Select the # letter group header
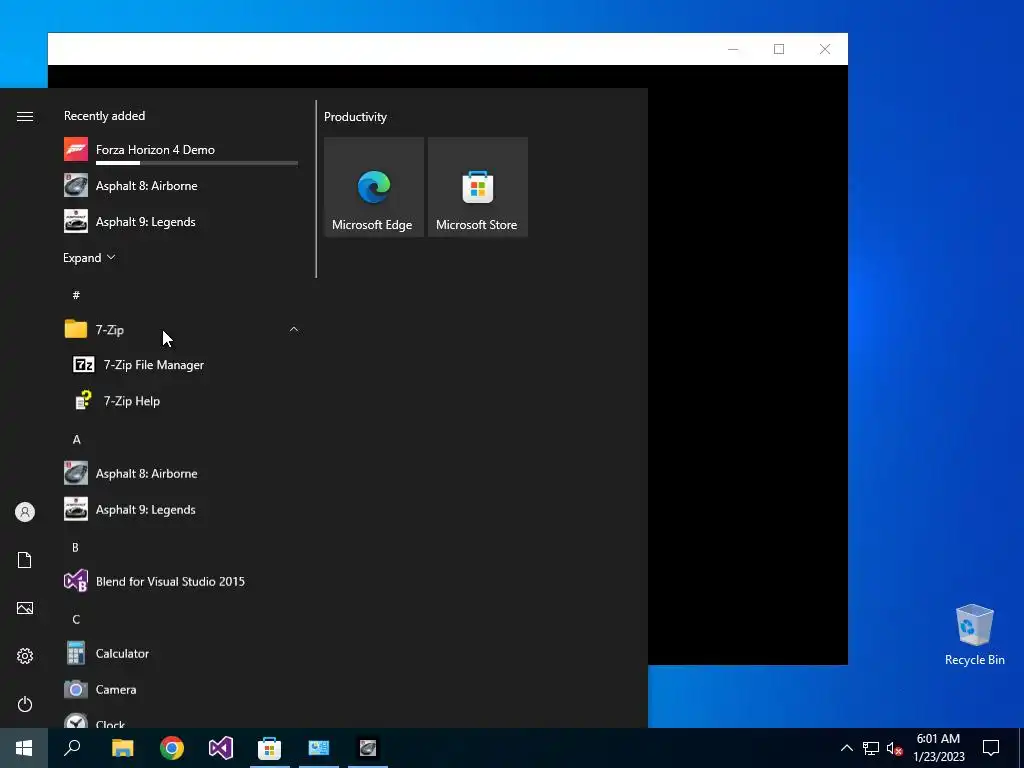1024x768 pixels. point(76,295)
